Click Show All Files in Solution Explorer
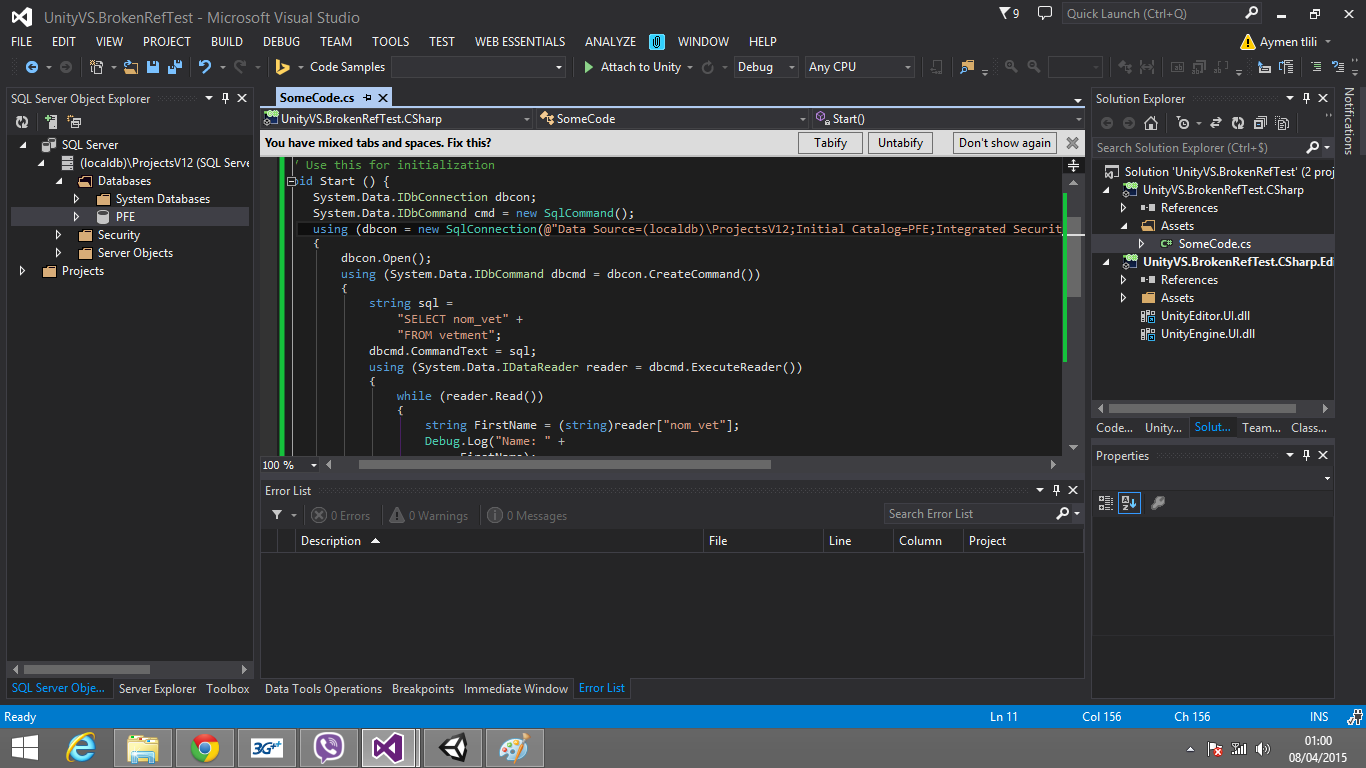Image resolution: width=1366 pixels, height=768 pixels. point(1281,123)
